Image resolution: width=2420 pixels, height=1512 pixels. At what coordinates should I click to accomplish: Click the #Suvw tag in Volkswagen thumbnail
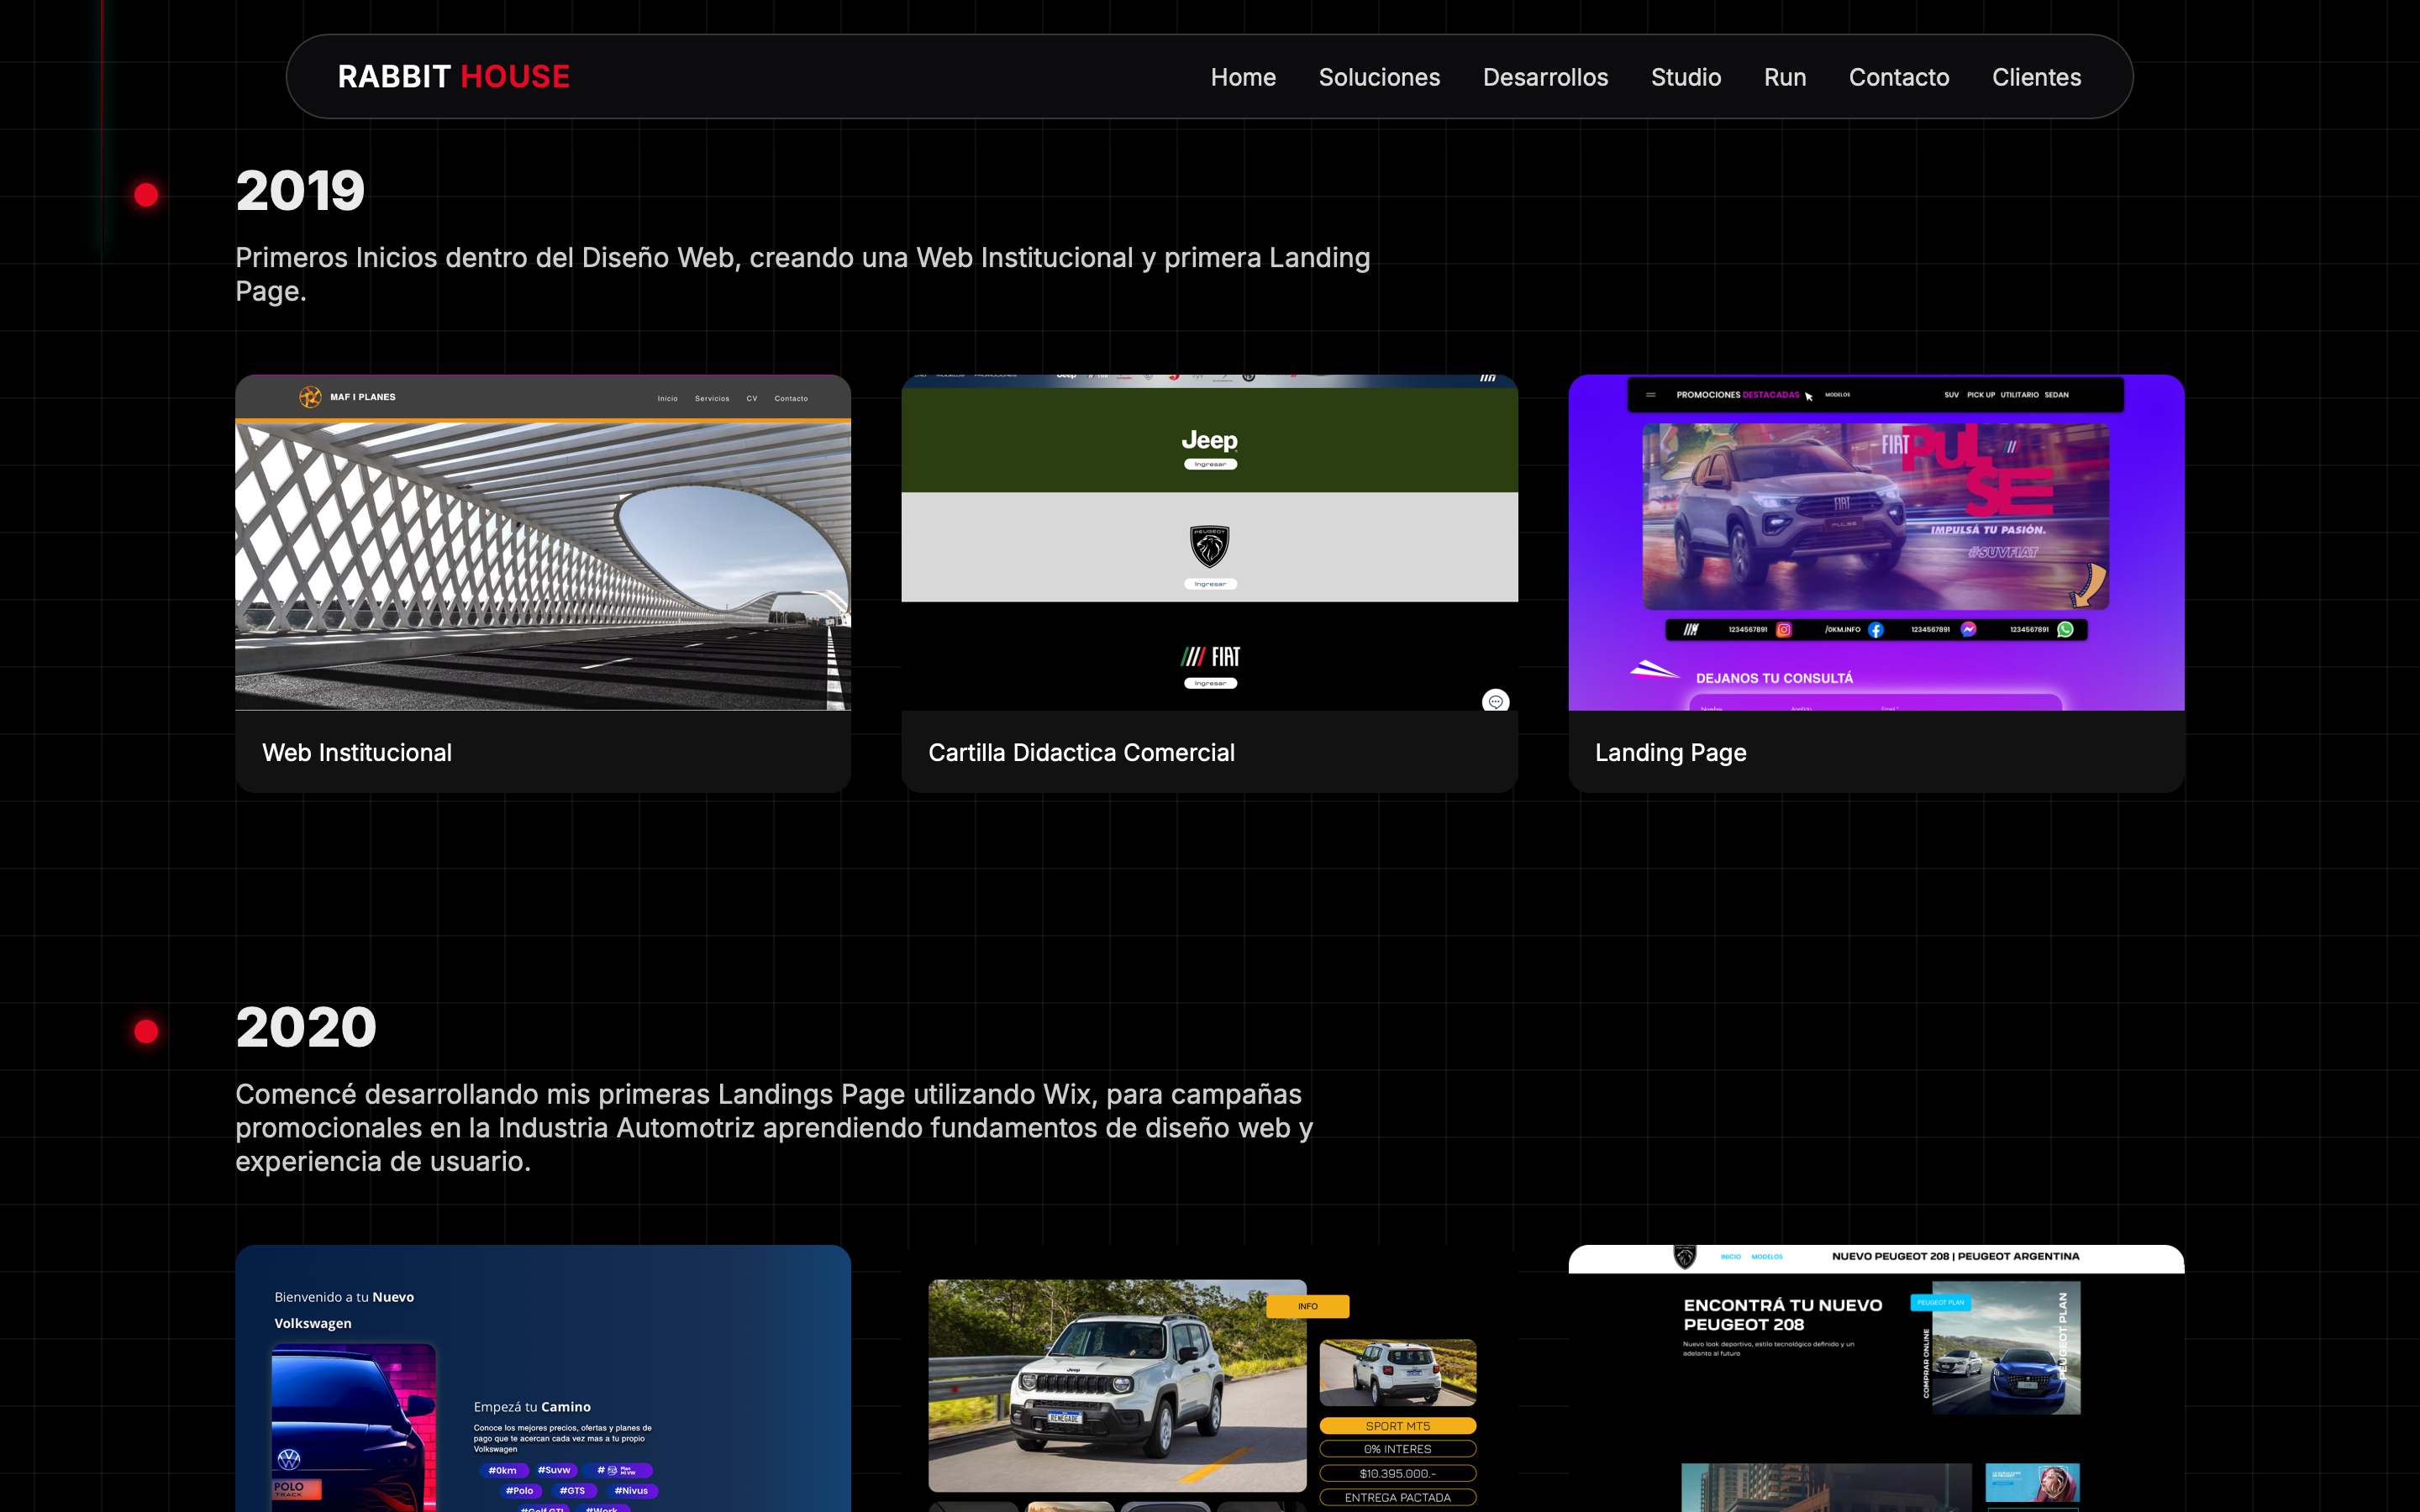coord(554,1470)
